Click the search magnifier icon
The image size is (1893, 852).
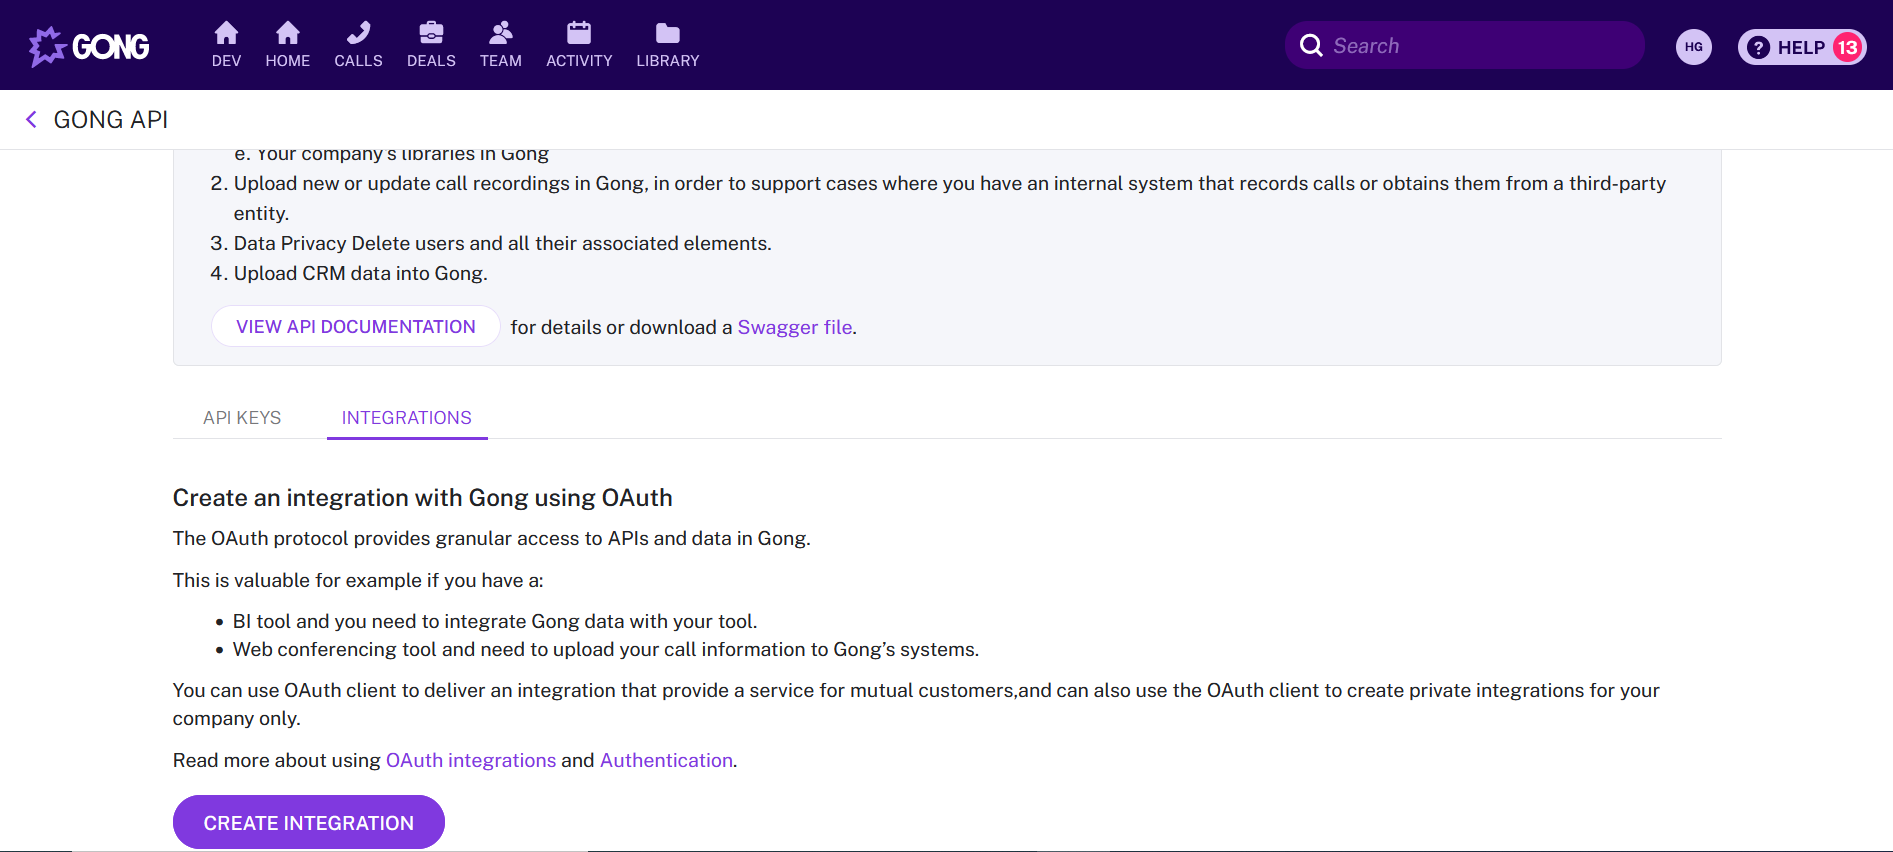tap(1311, 45)
